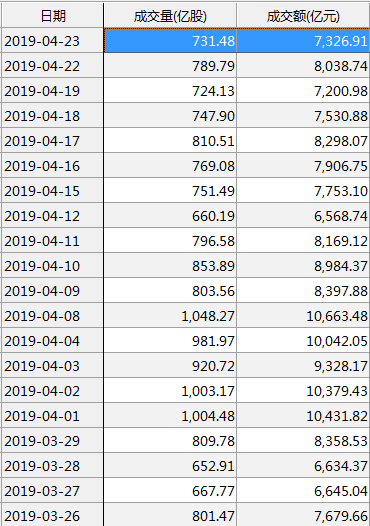This screenshot has height=526, width=370.
Task: Select the date cell 2019-04-23
Action: click(52, 41)
